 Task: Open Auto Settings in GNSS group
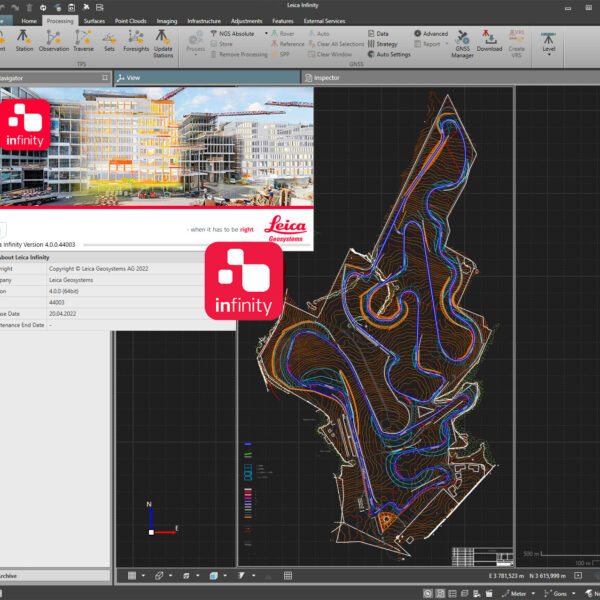(x=389, y=54)
